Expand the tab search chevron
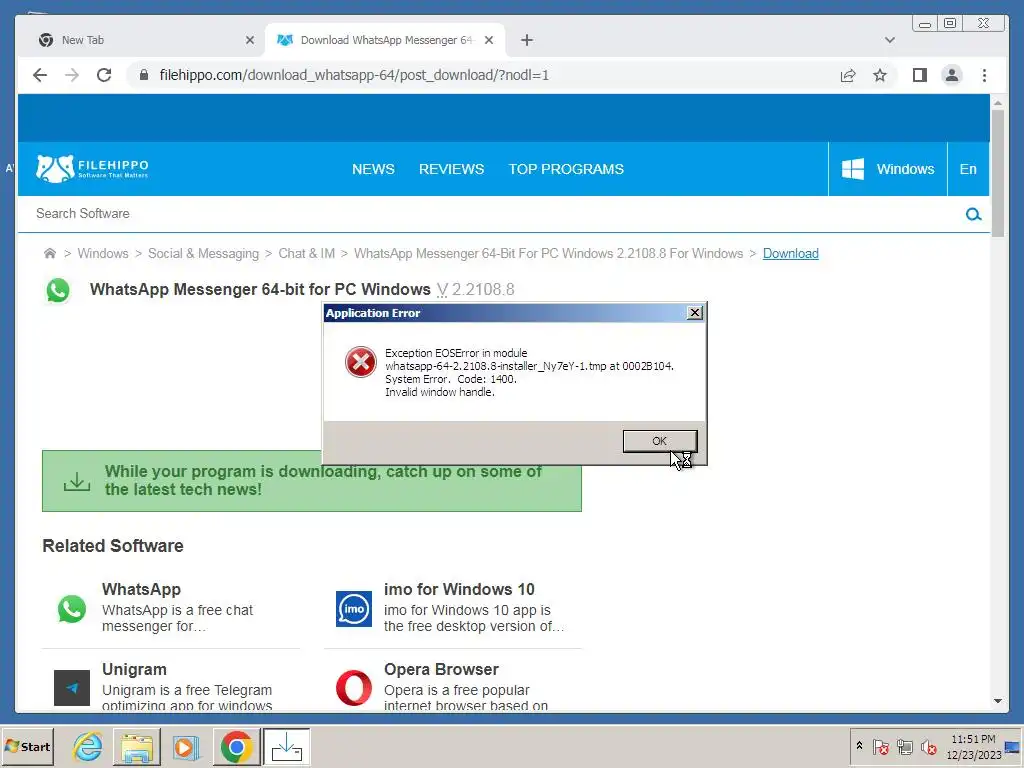 pyautogui.click(x=889, y=40)
